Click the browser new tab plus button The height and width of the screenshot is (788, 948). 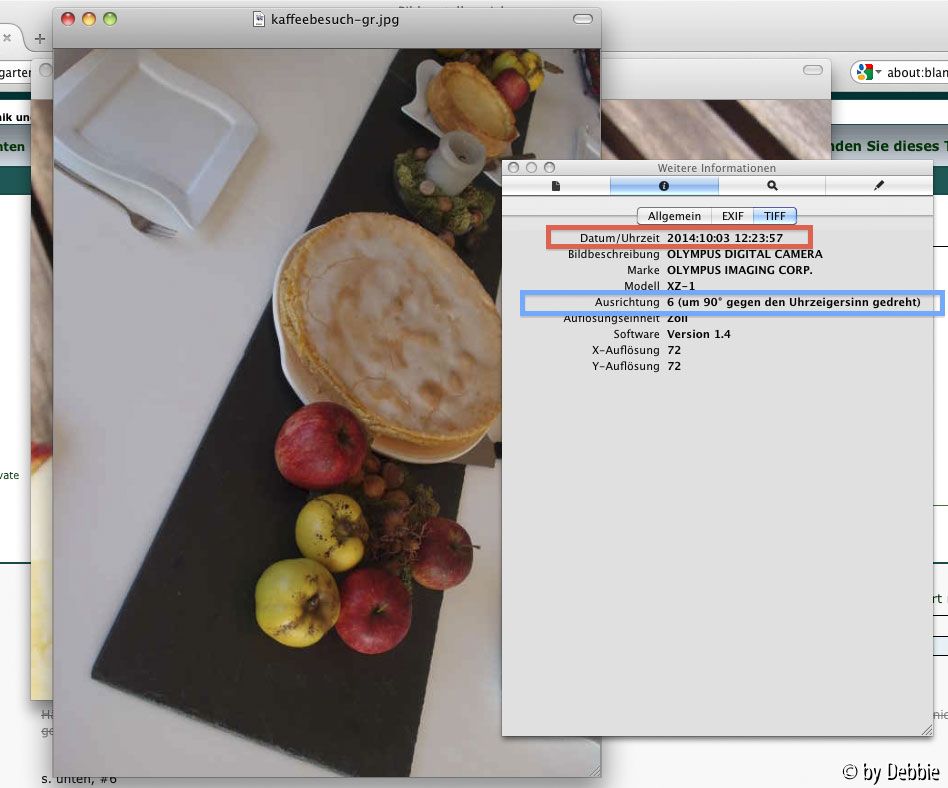[x=40, y=39]
